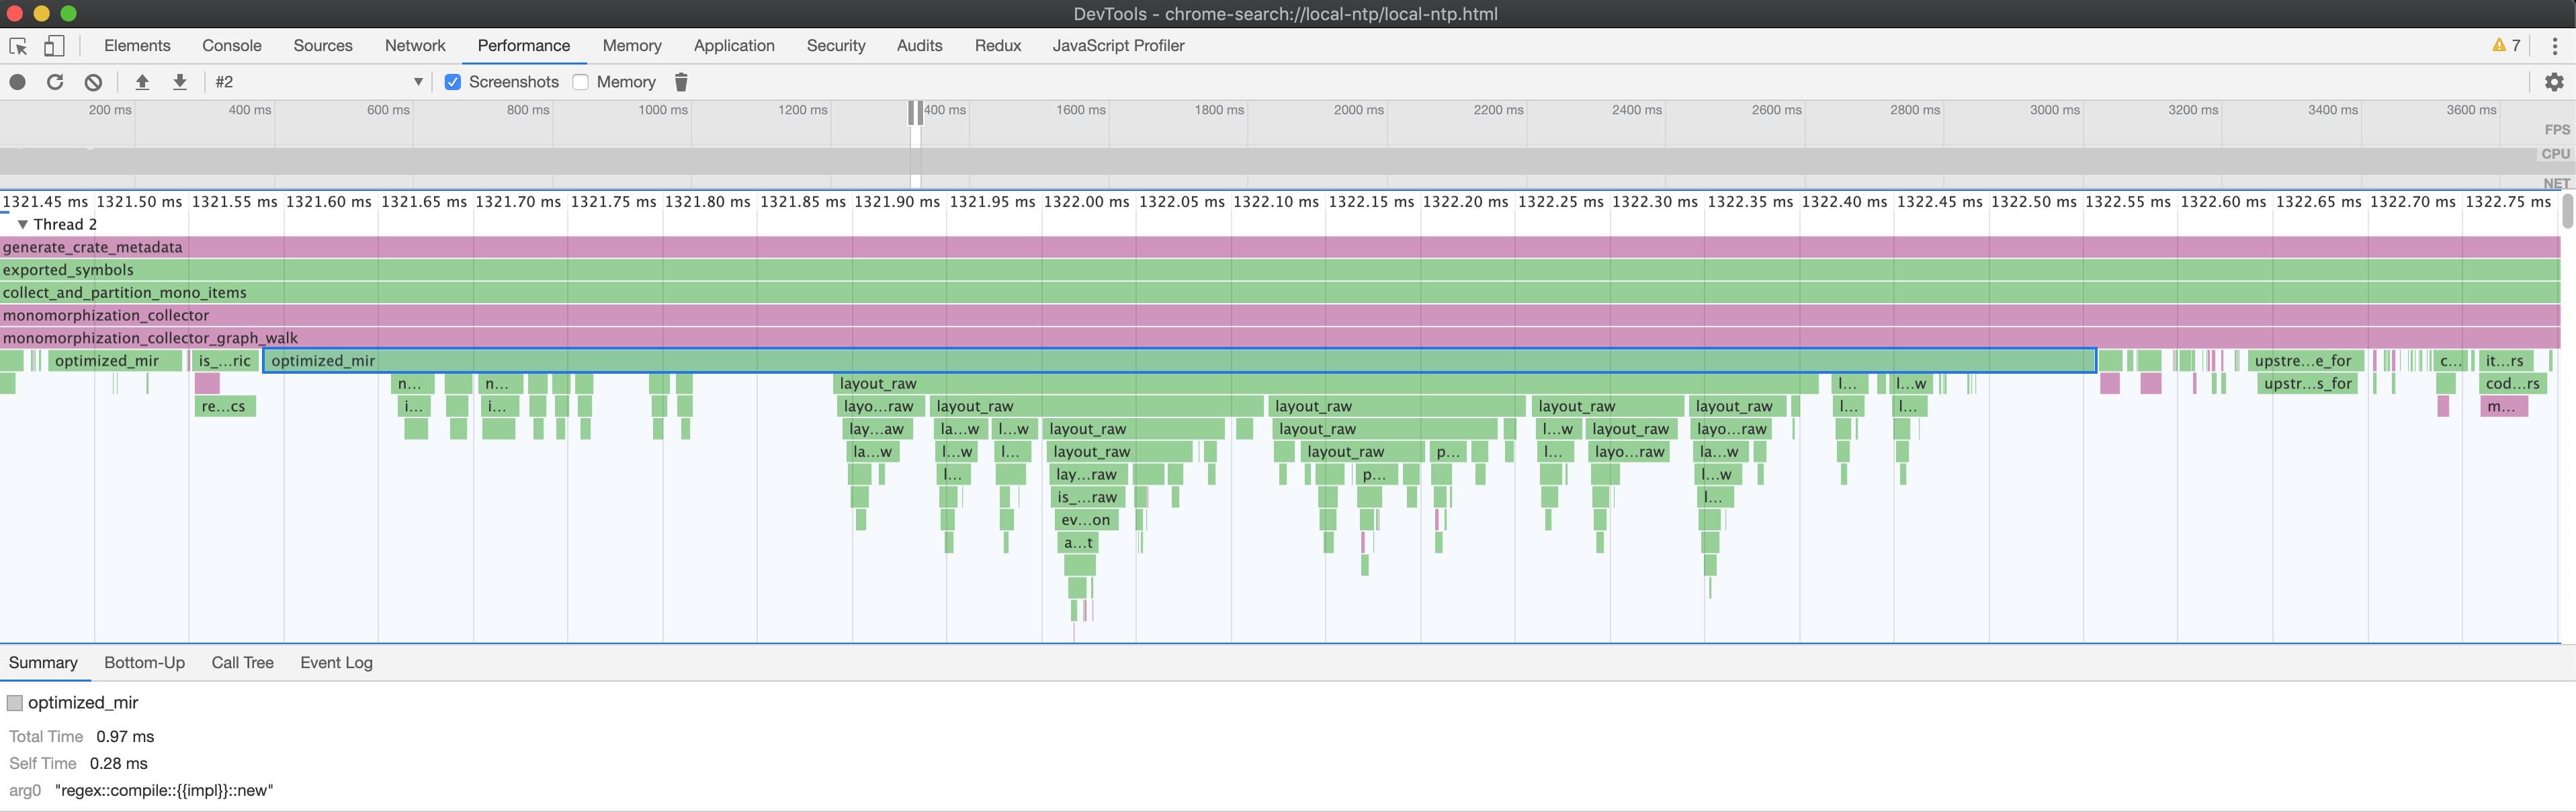This screenshot has width=2576, height=812.
Task: Open capture settings gear icon
Action: [x=2553, y=82]
